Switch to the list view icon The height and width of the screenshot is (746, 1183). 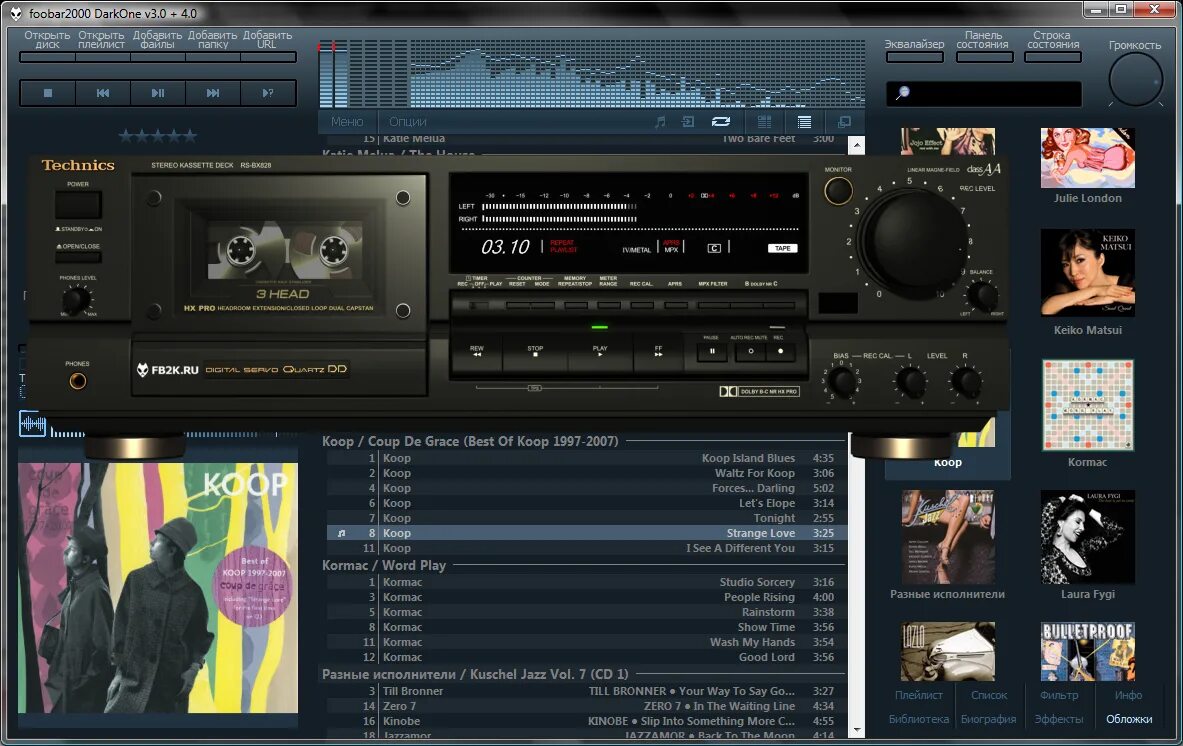[804, 121]
